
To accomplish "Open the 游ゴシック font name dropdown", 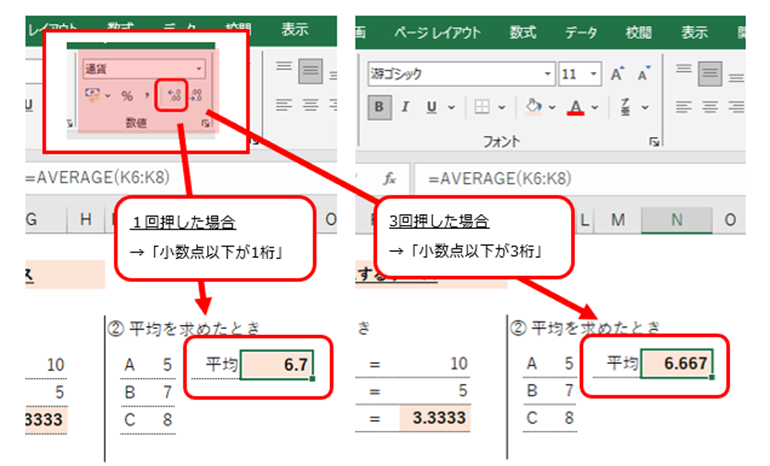I will click(548, 74).
